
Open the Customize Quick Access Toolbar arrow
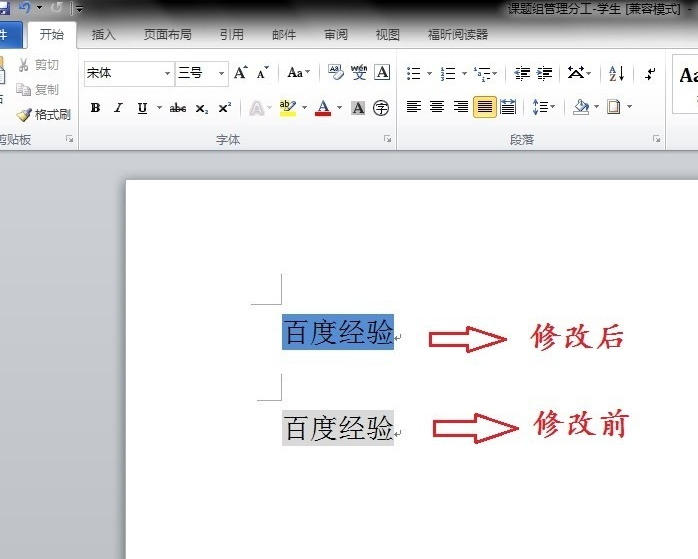pyautogui.click(x=79, y=8)
